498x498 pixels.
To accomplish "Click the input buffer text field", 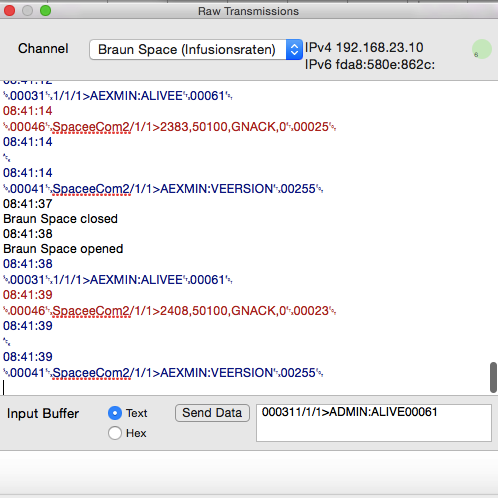I will 374,423.
